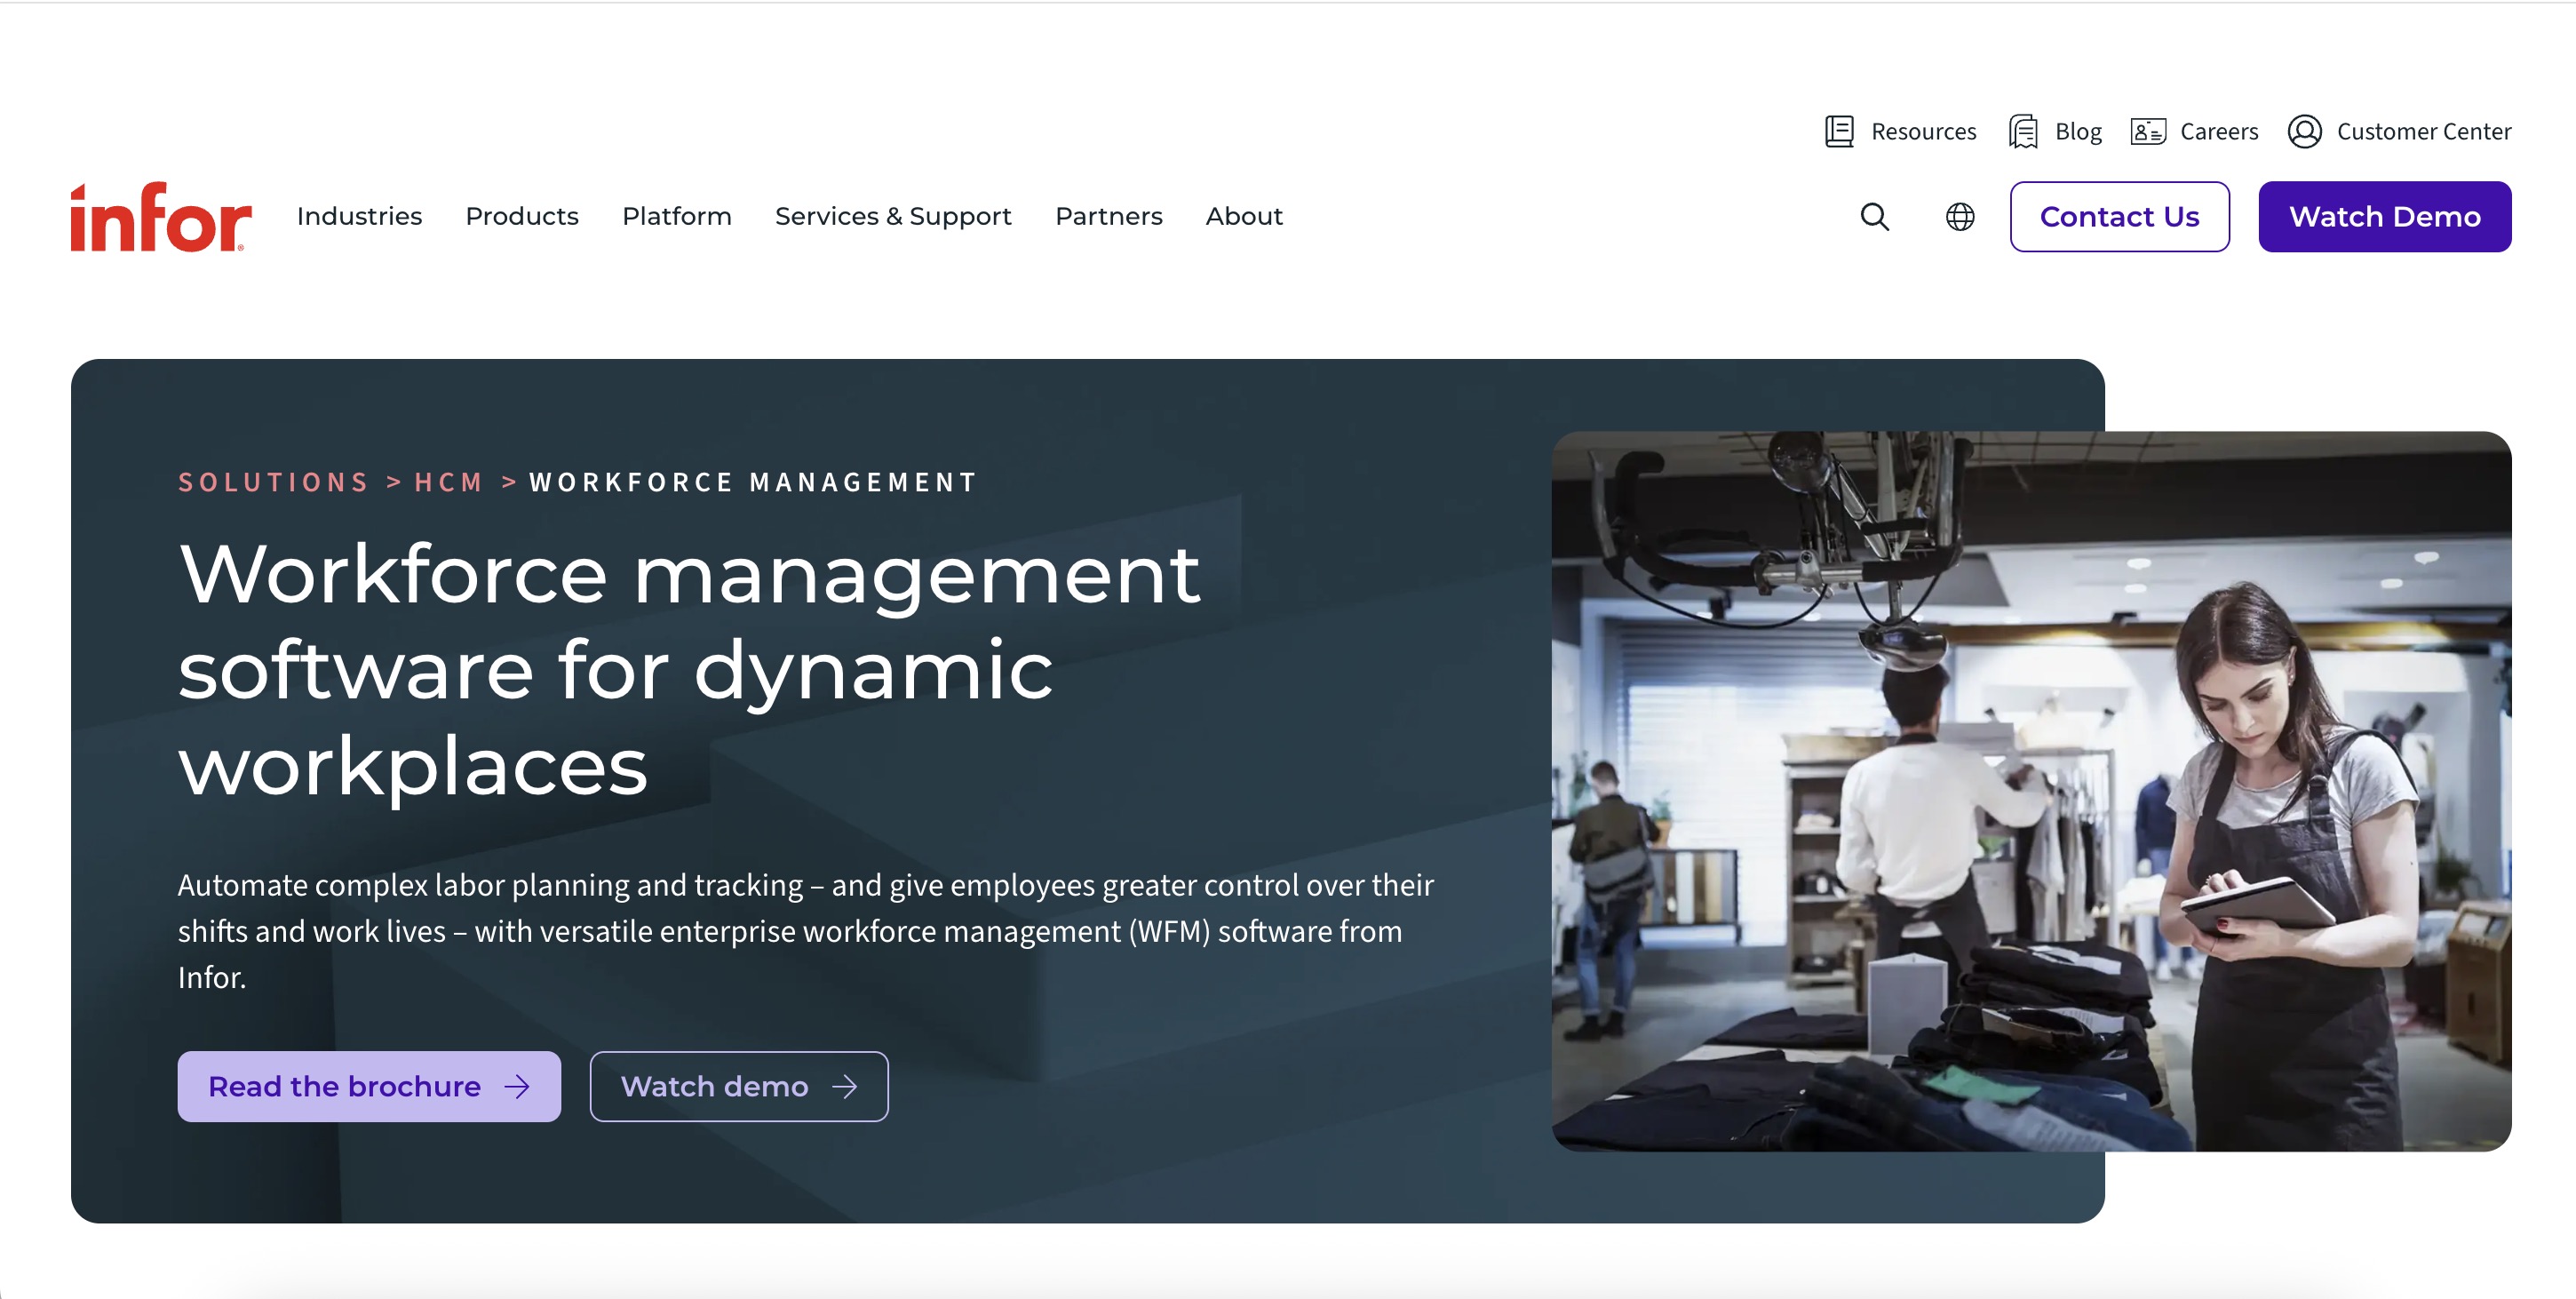Viewport: 2576px width, 1299px height.
Task: Open the About menu
Action: (1244, 216)
